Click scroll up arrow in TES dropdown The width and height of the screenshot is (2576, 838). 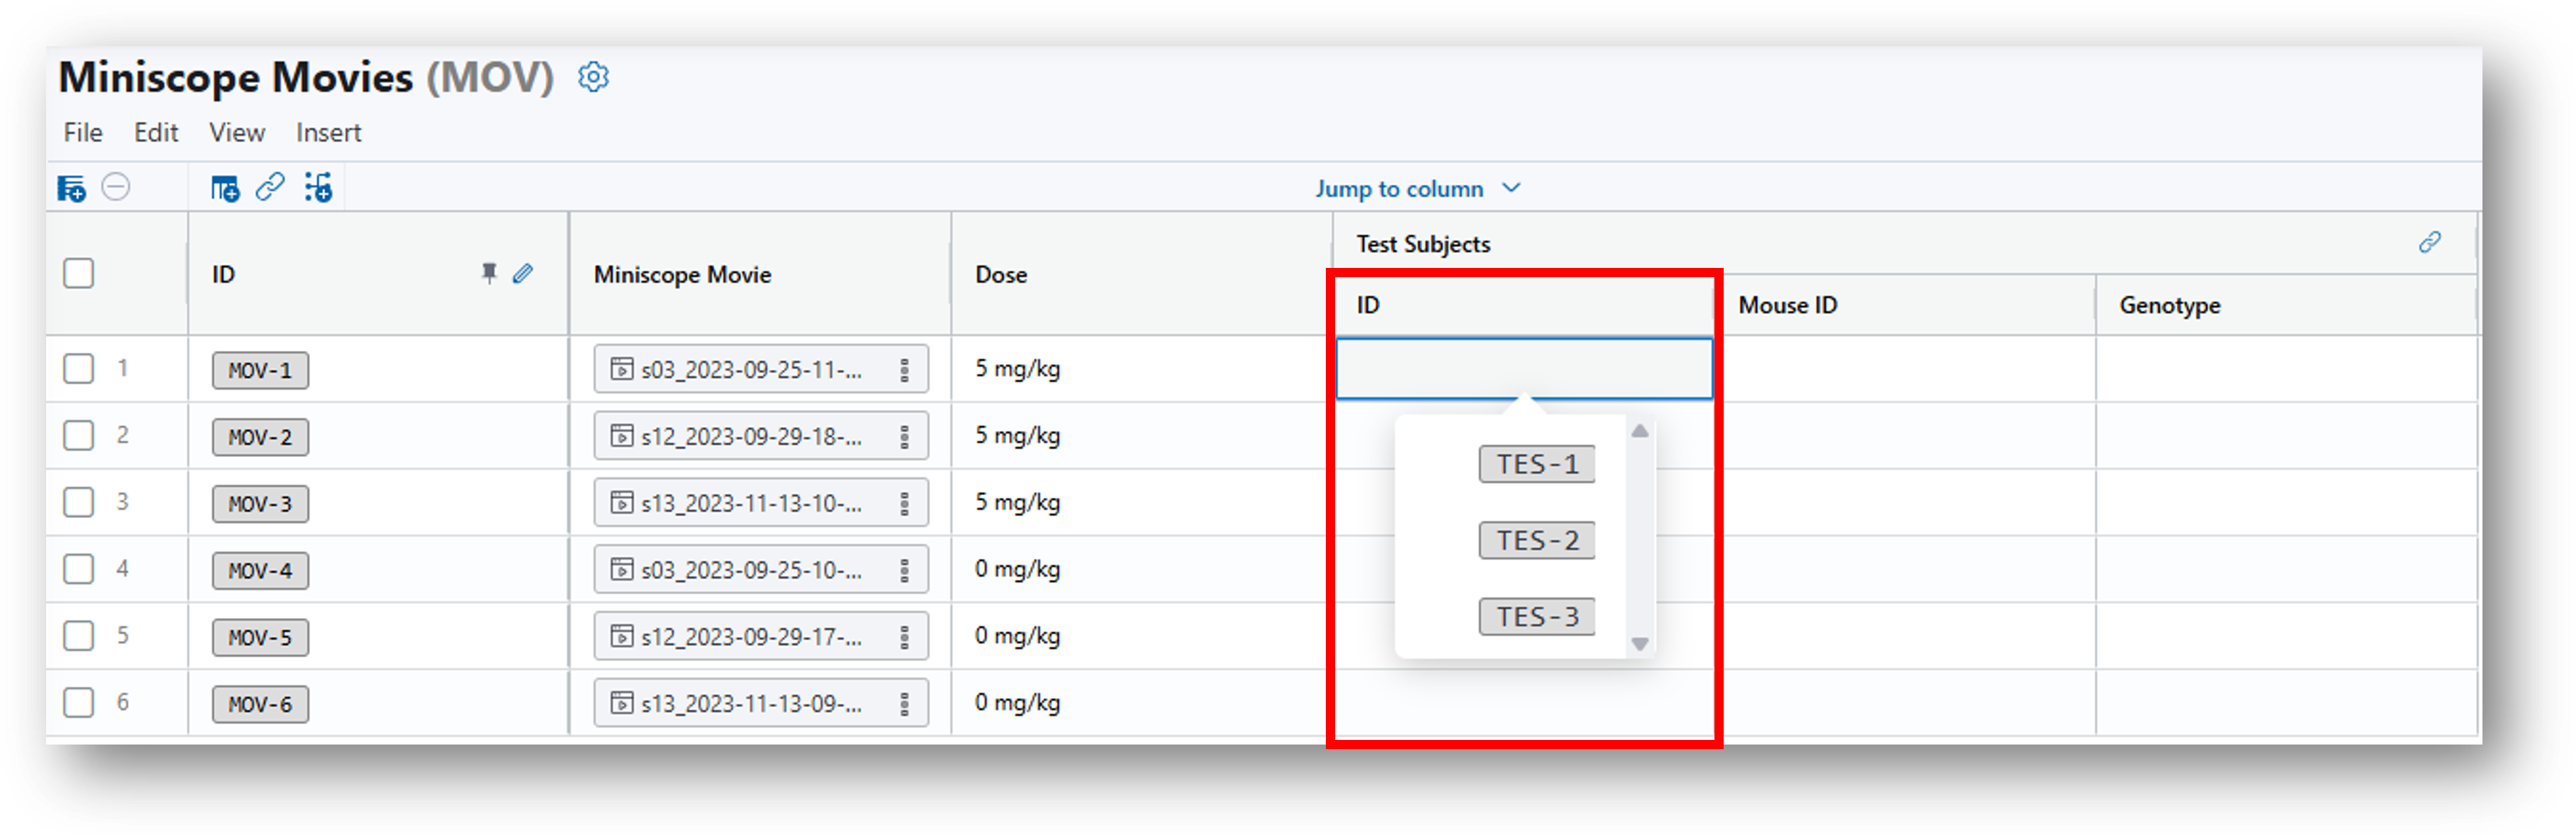click(1640, 431)
